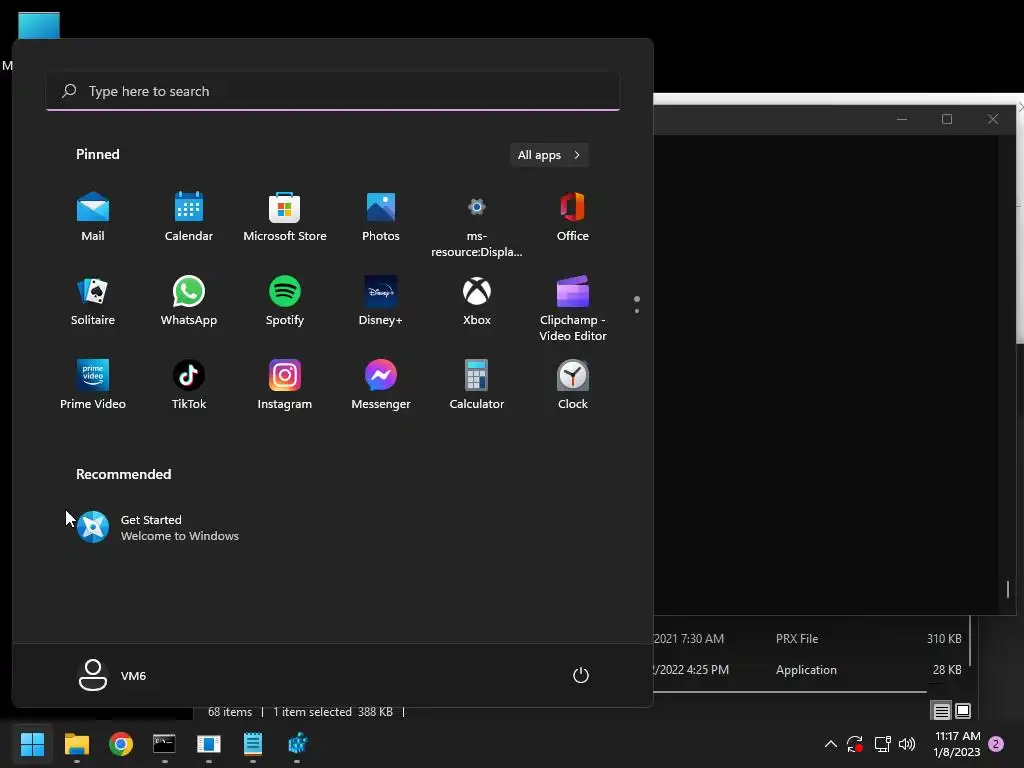Click the Type here to search box

(x=333, y=91)
